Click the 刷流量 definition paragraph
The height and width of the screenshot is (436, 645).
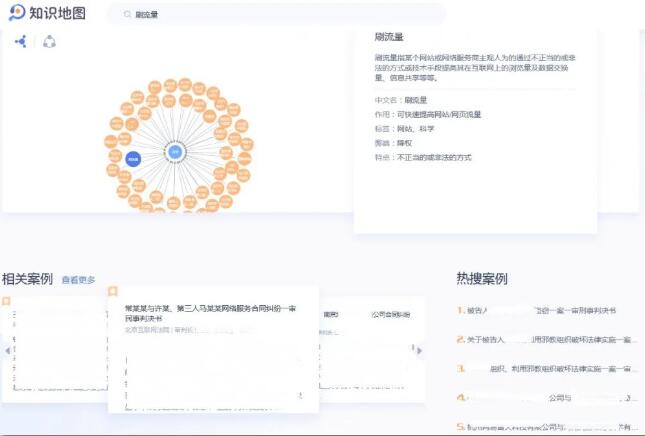[475, 67]
